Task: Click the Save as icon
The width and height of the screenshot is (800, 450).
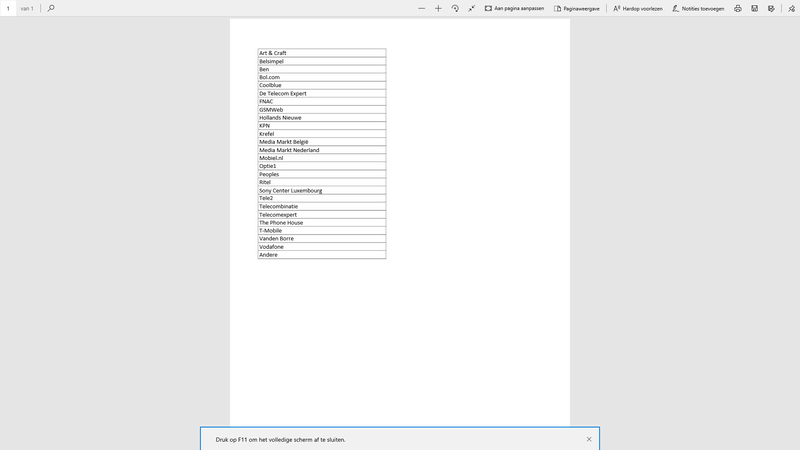Action: click(x=771, y=8)
